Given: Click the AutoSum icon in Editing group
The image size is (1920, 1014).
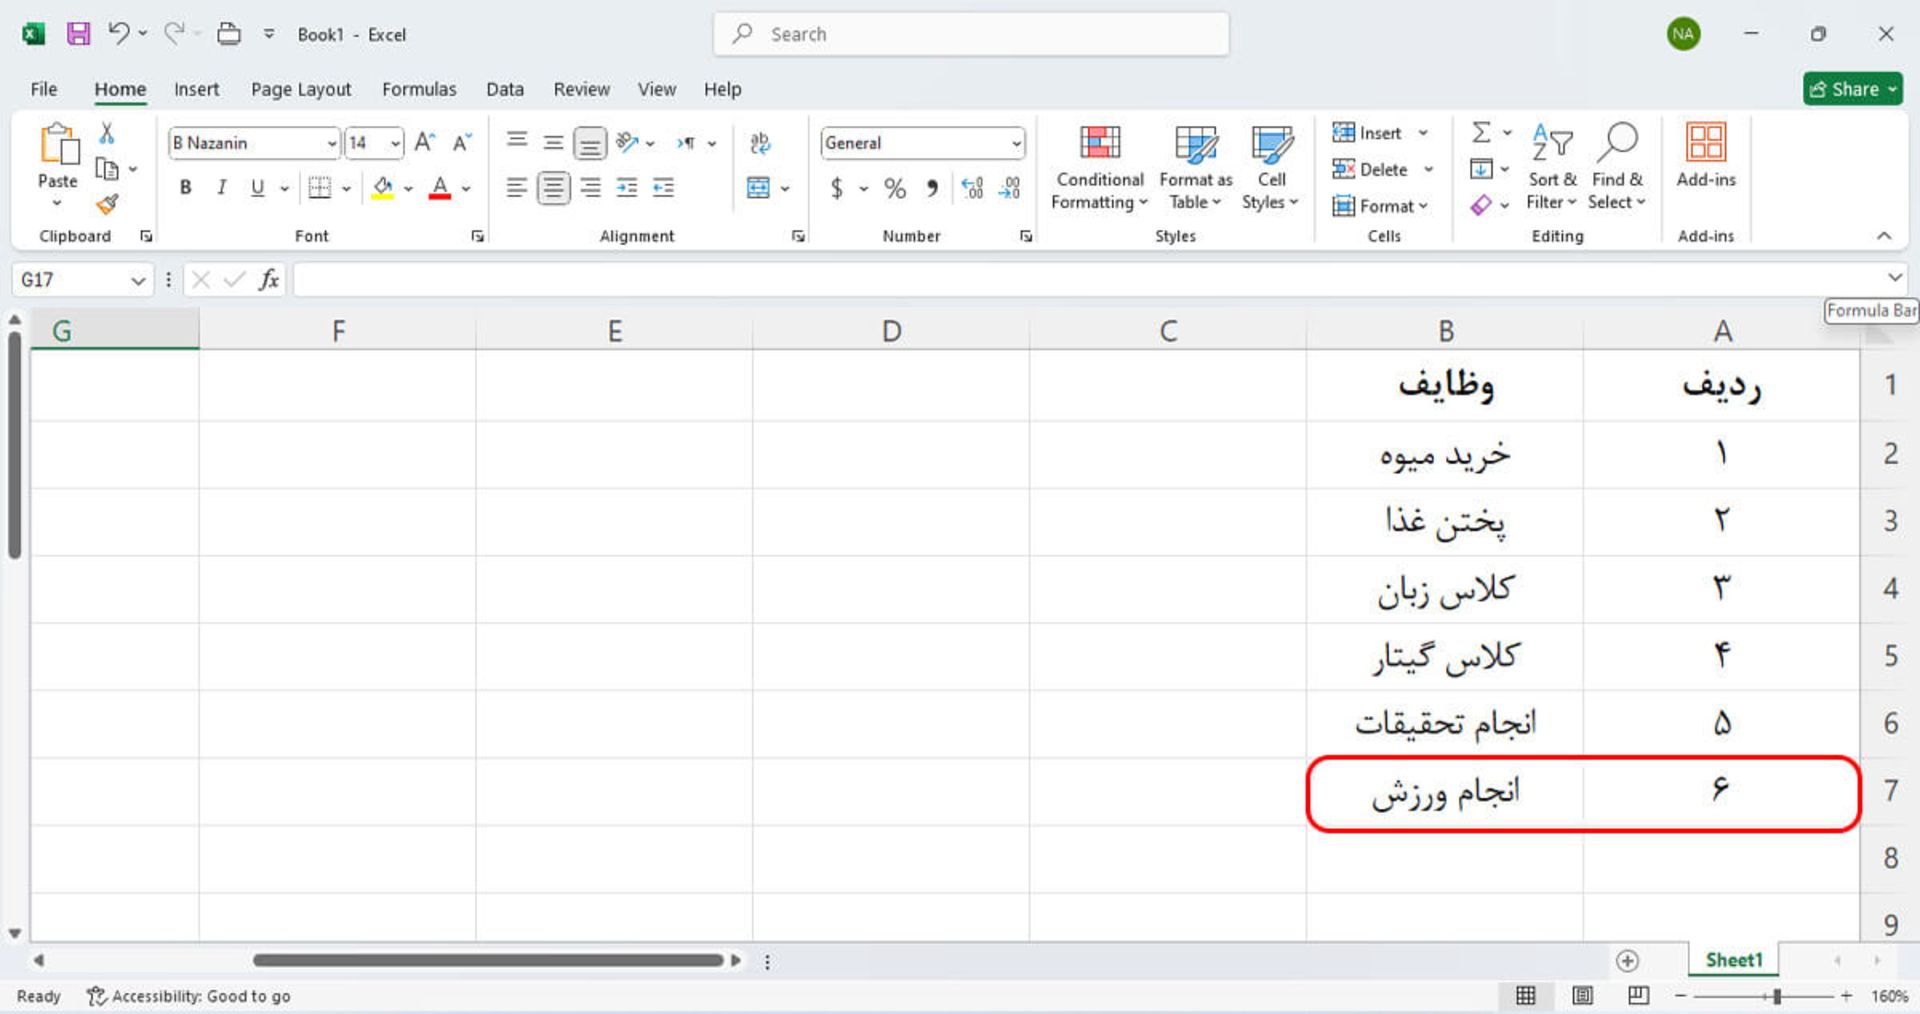Looking at the screenshot, I should pos(1480,132).
